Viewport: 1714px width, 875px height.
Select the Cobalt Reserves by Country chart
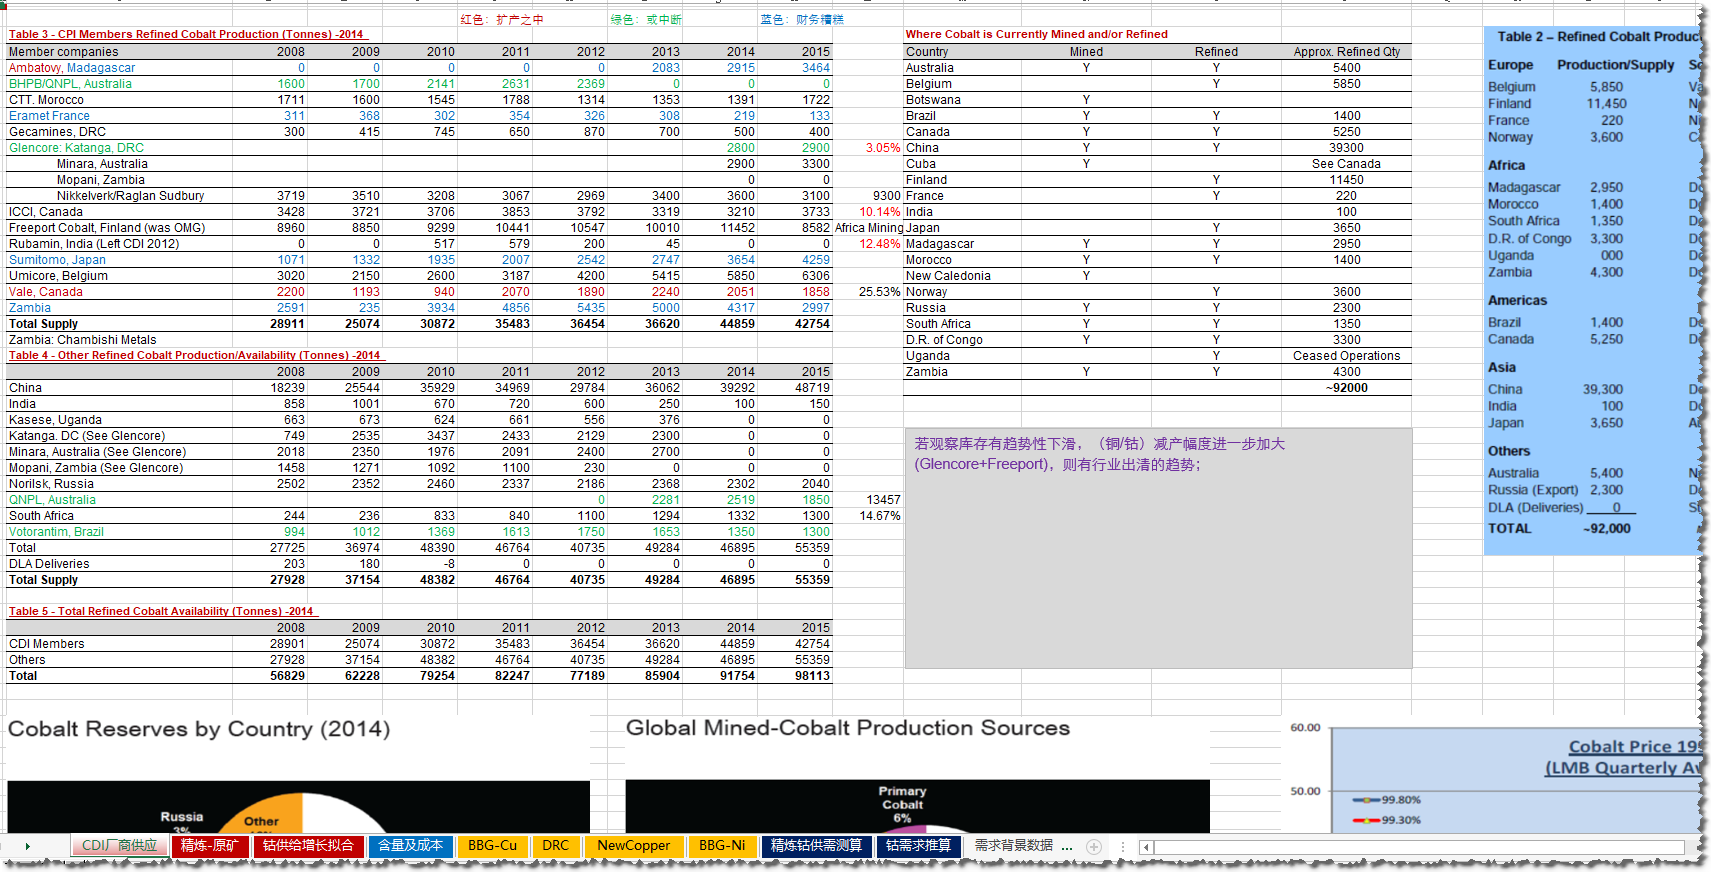[x=298, y=773]
